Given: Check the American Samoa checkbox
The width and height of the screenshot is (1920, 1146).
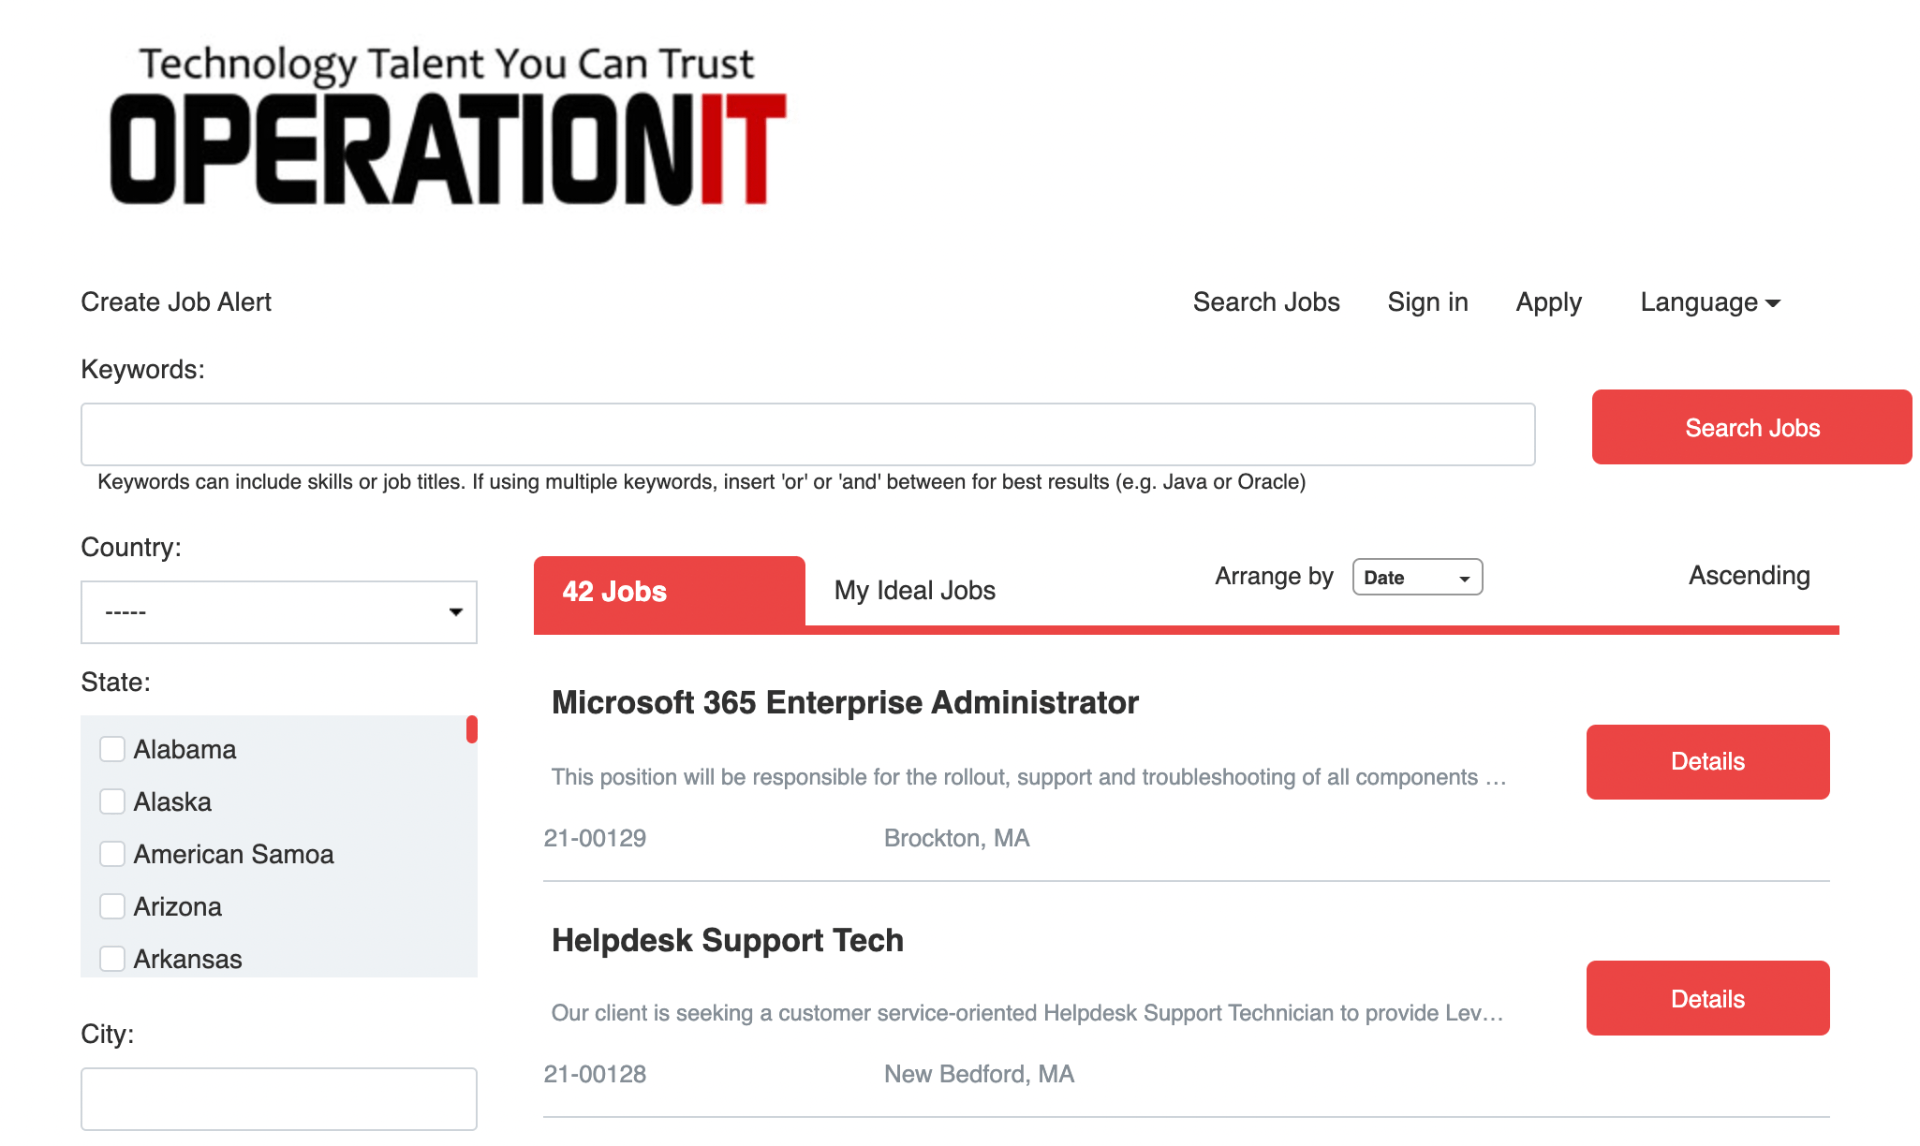Looking at the screenshot, I should pos(112,854).
